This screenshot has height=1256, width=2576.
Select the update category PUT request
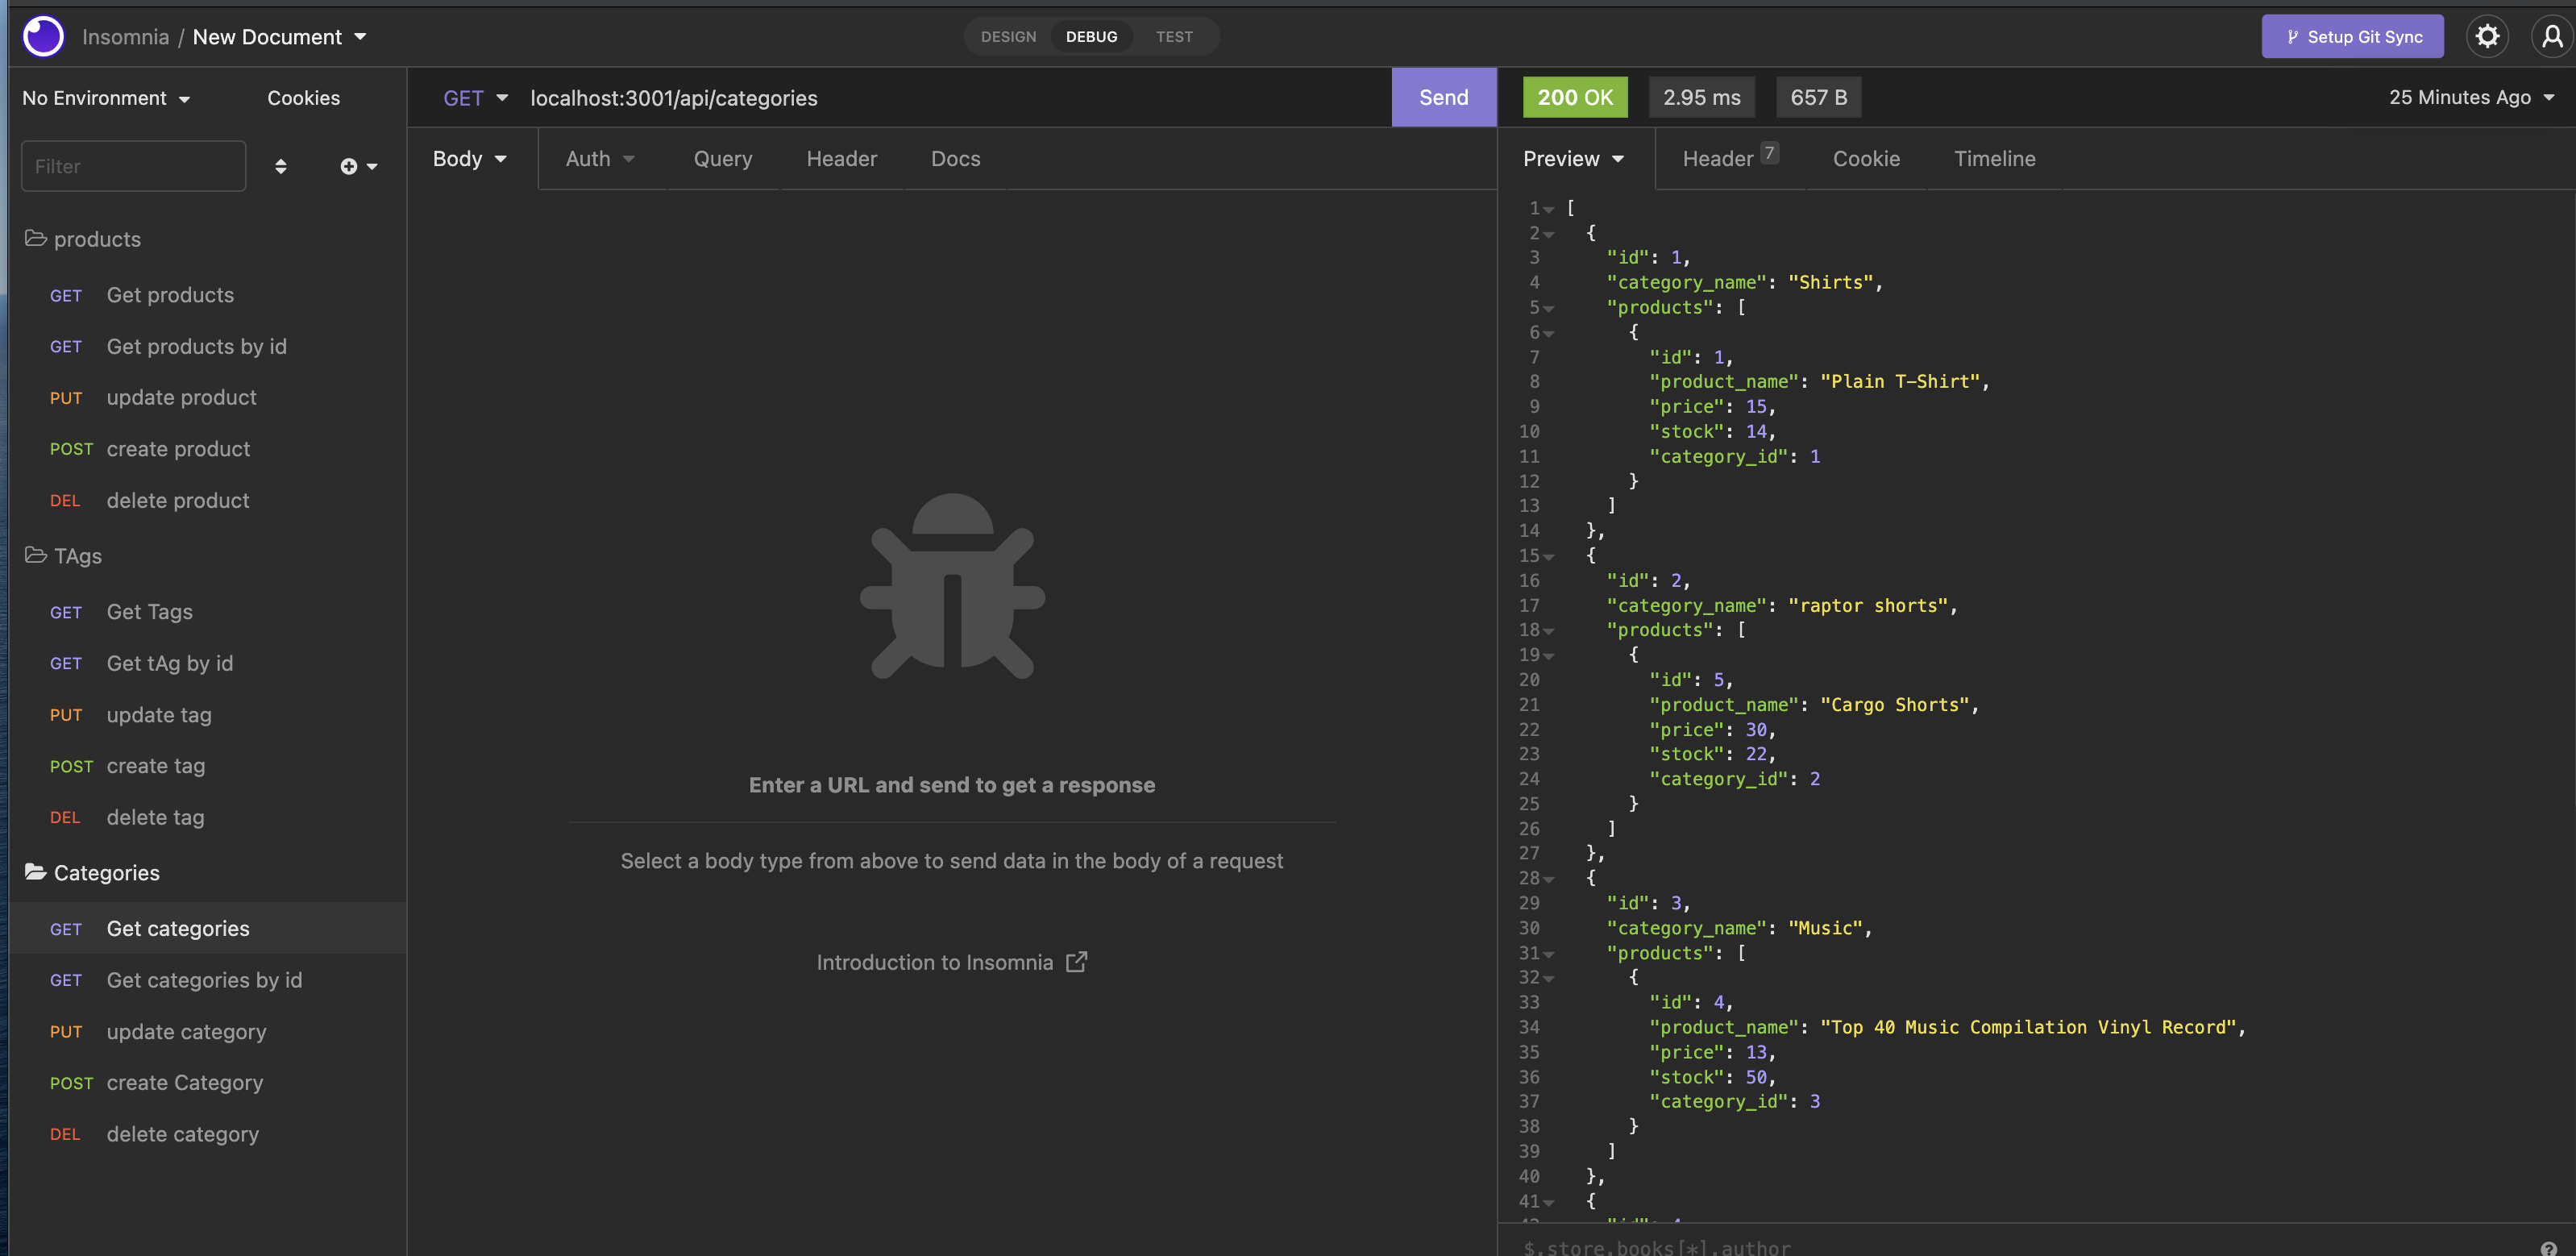click(x=207, y=1031)
